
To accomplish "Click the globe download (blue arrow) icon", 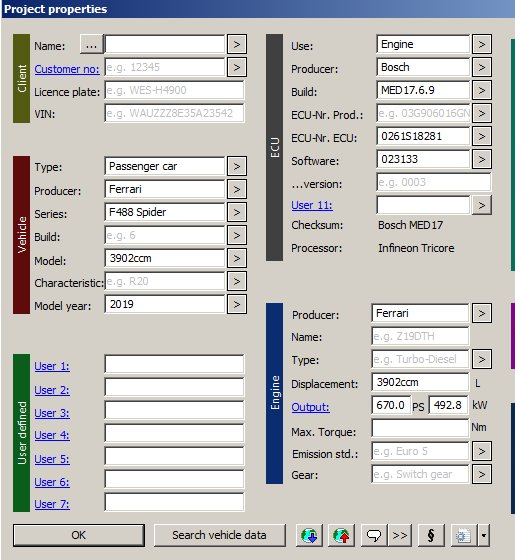I will (309, 535).
